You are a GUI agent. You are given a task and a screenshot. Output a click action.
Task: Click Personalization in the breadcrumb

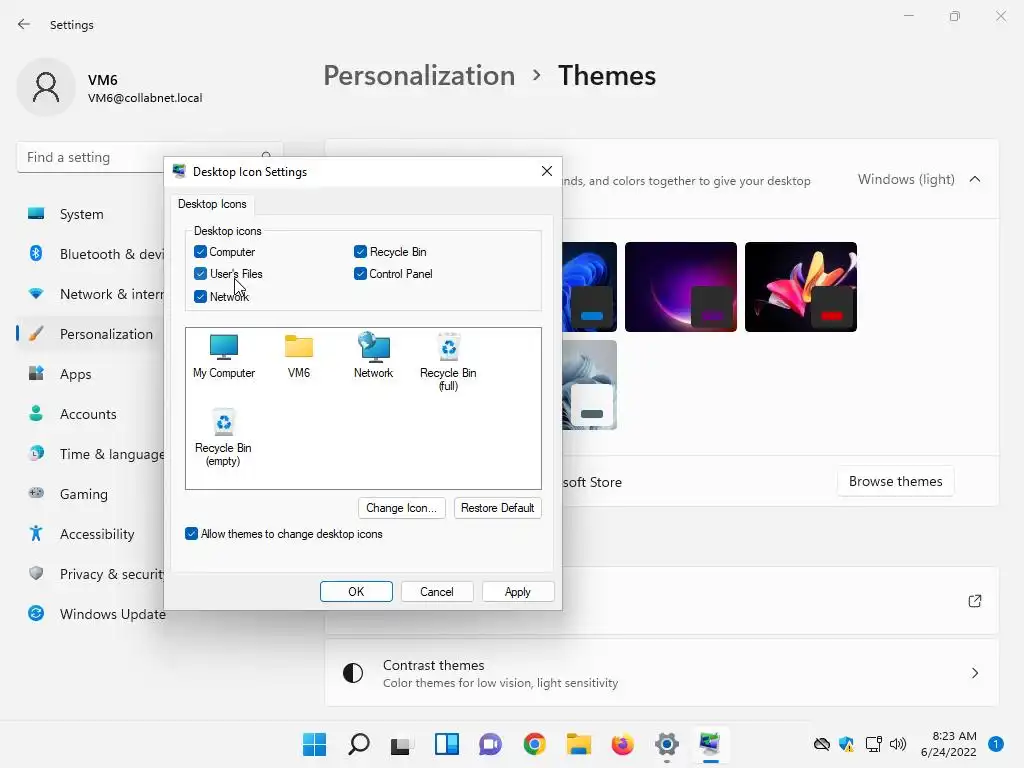419,76
